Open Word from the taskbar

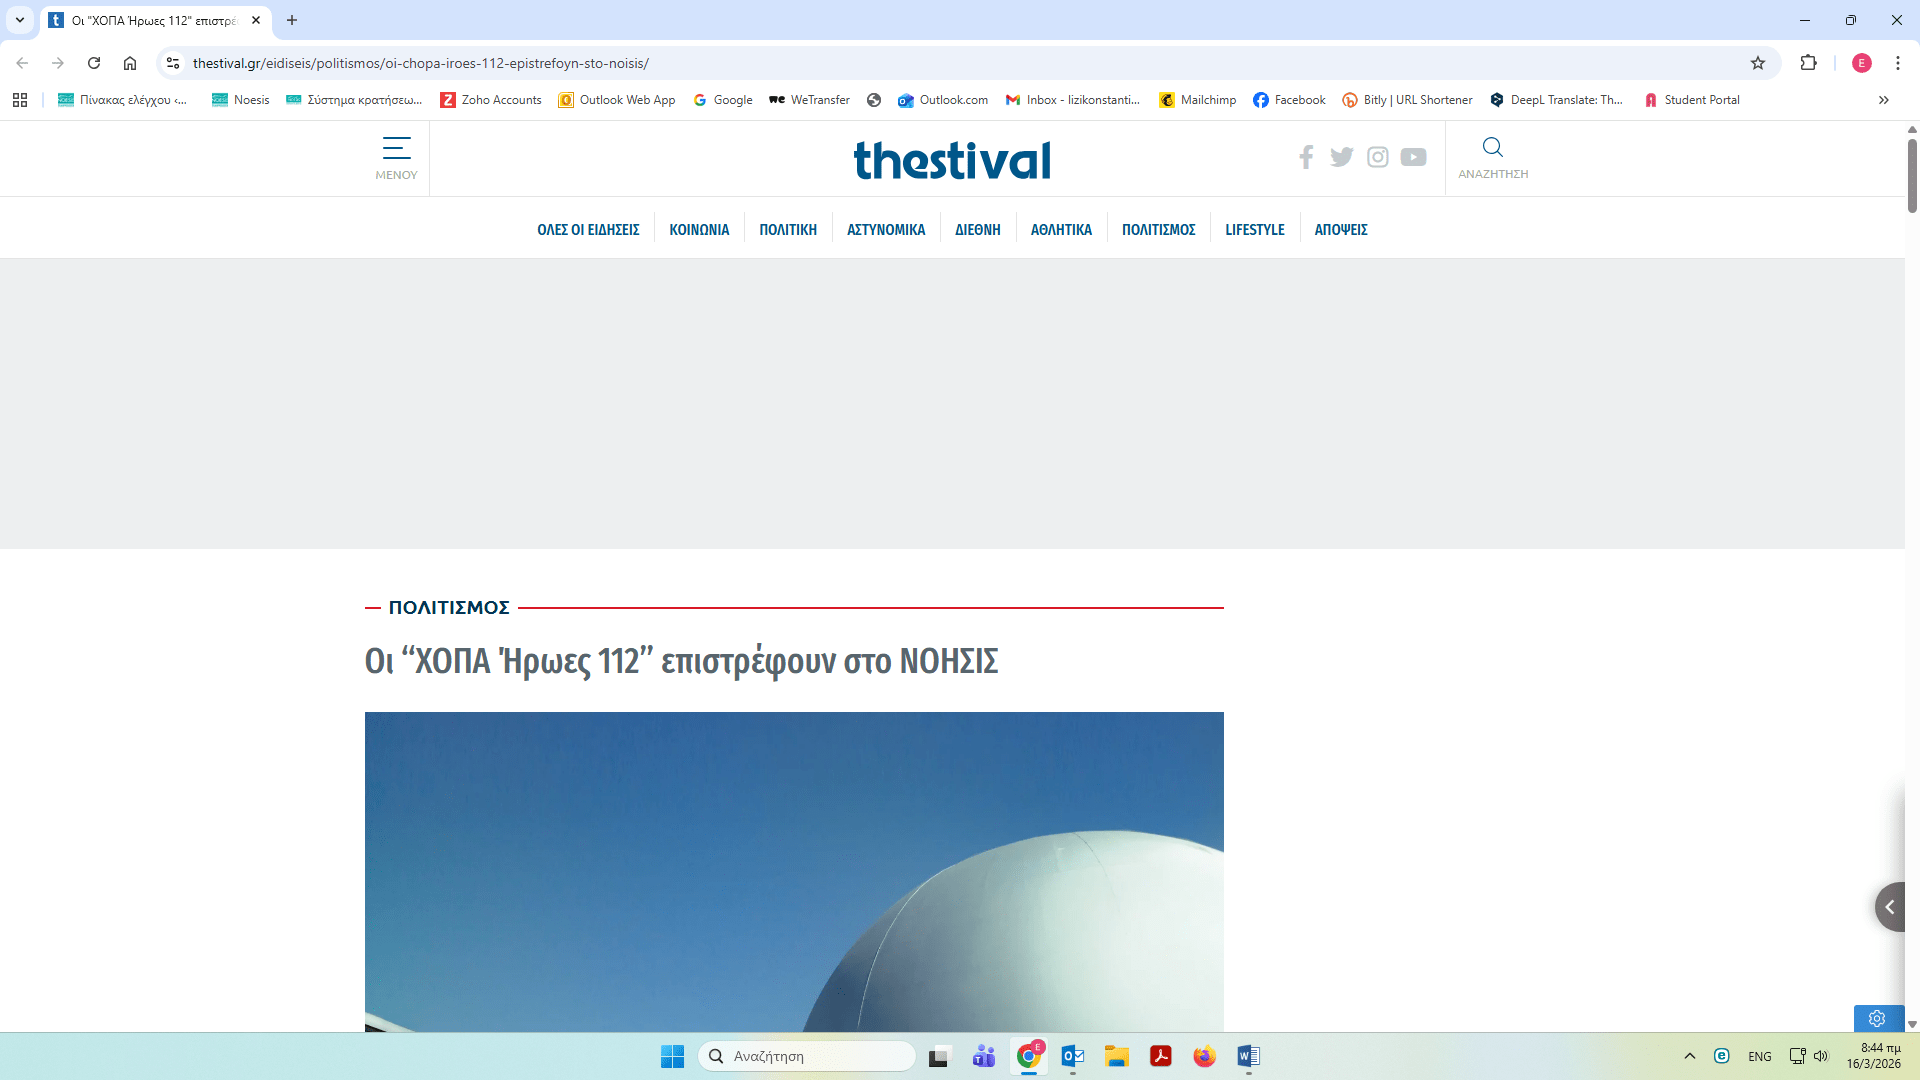coord(1248,1056)
